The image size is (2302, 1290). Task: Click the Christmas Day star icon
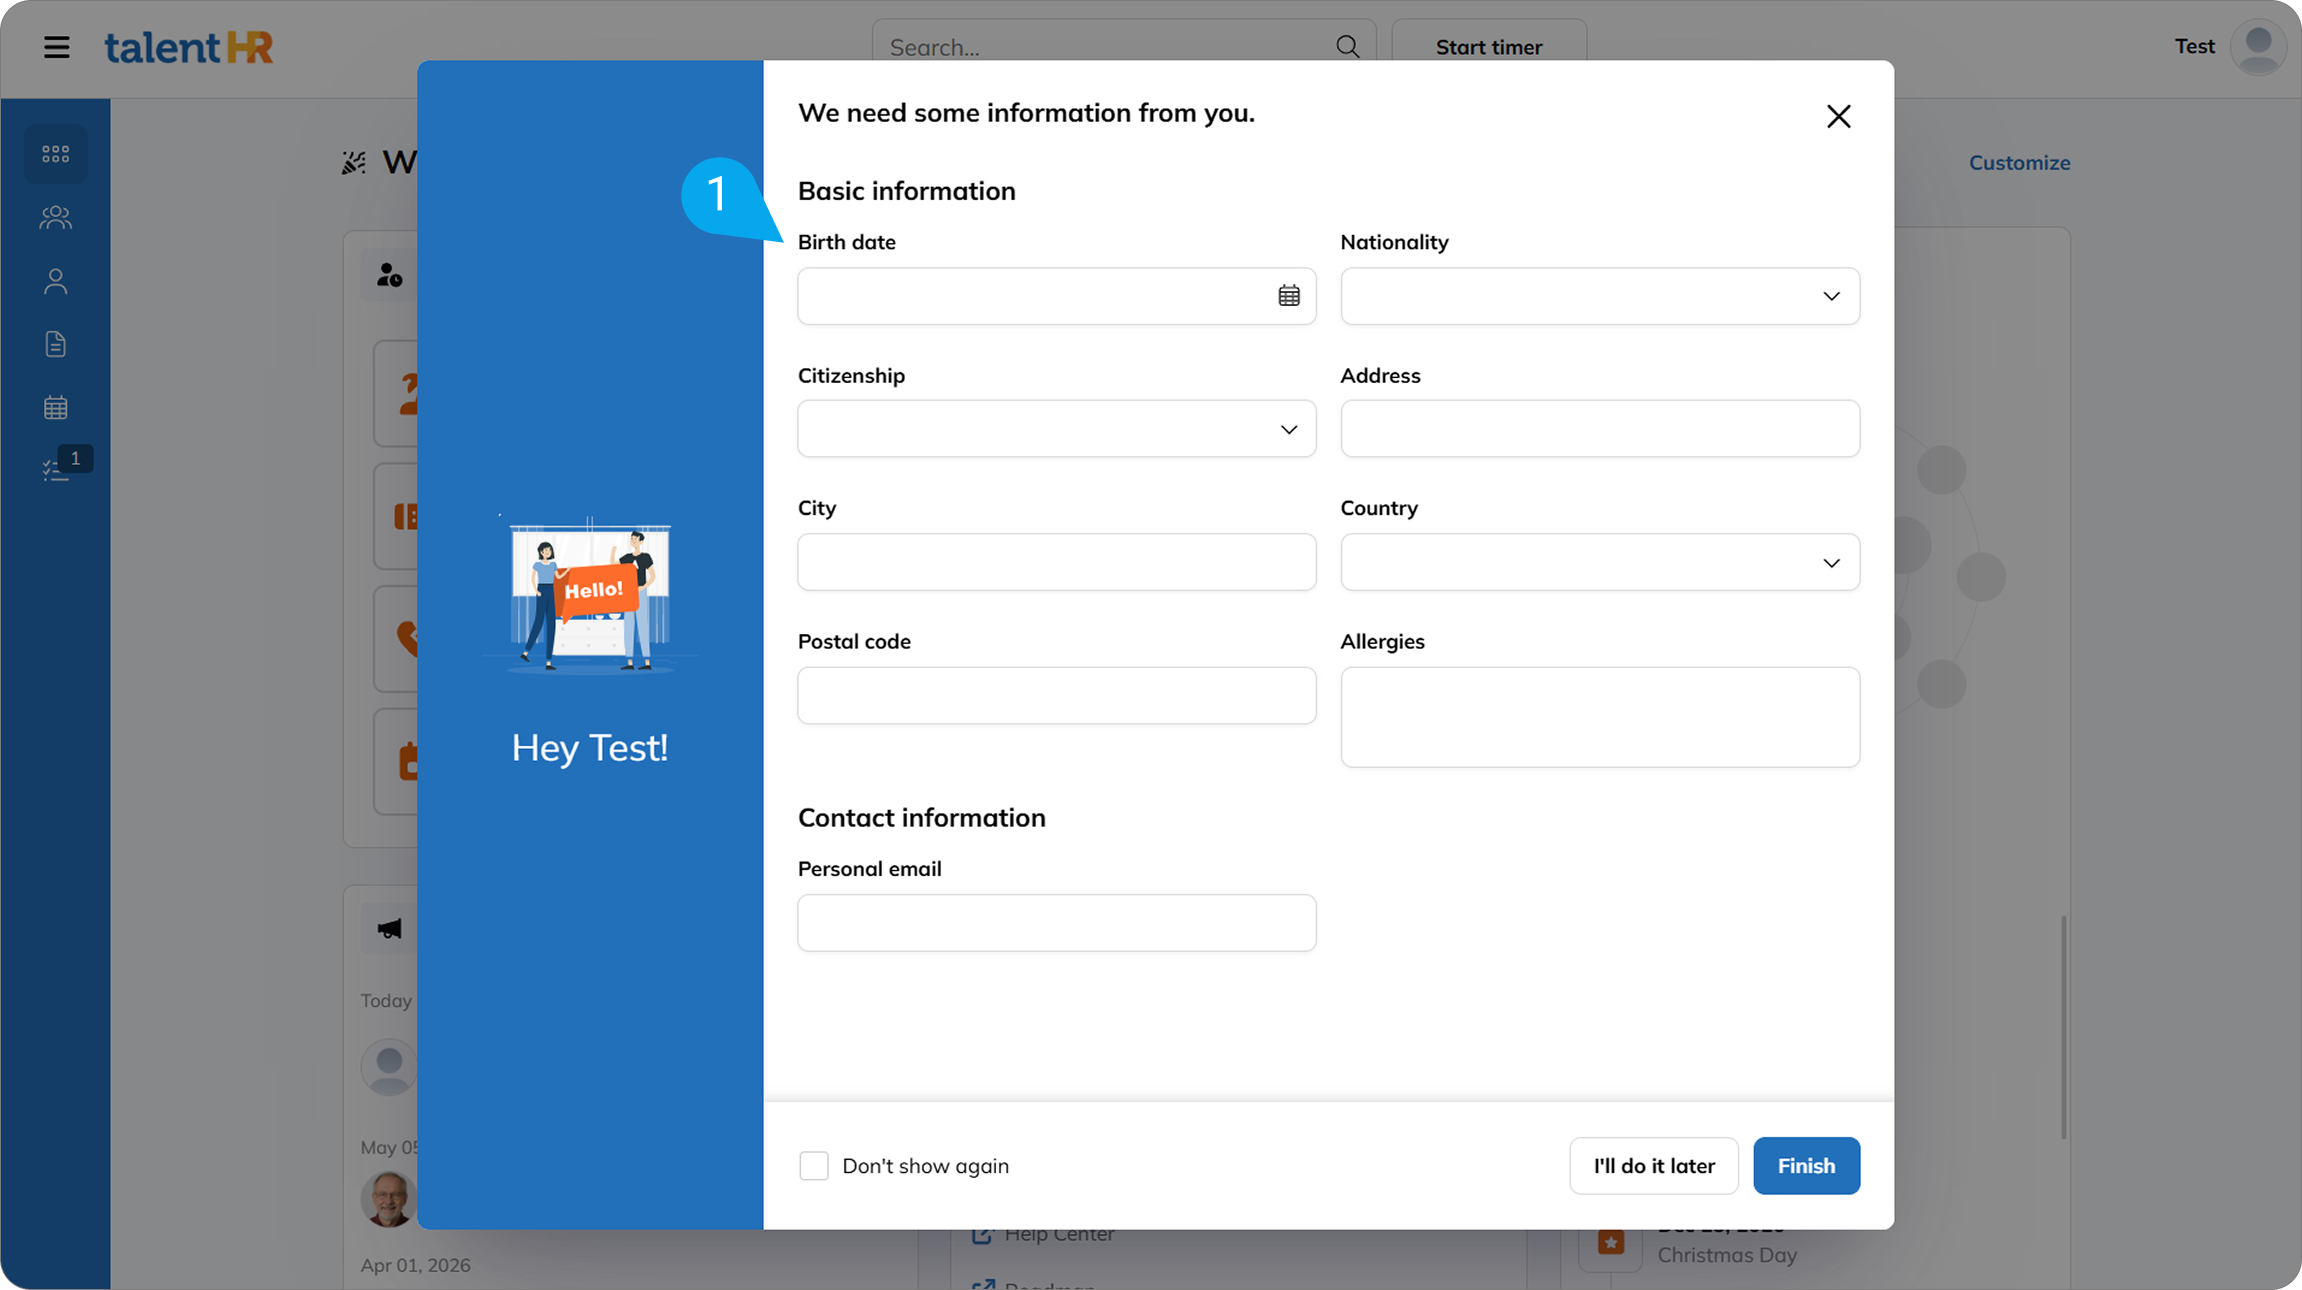pos(1611,1242)
